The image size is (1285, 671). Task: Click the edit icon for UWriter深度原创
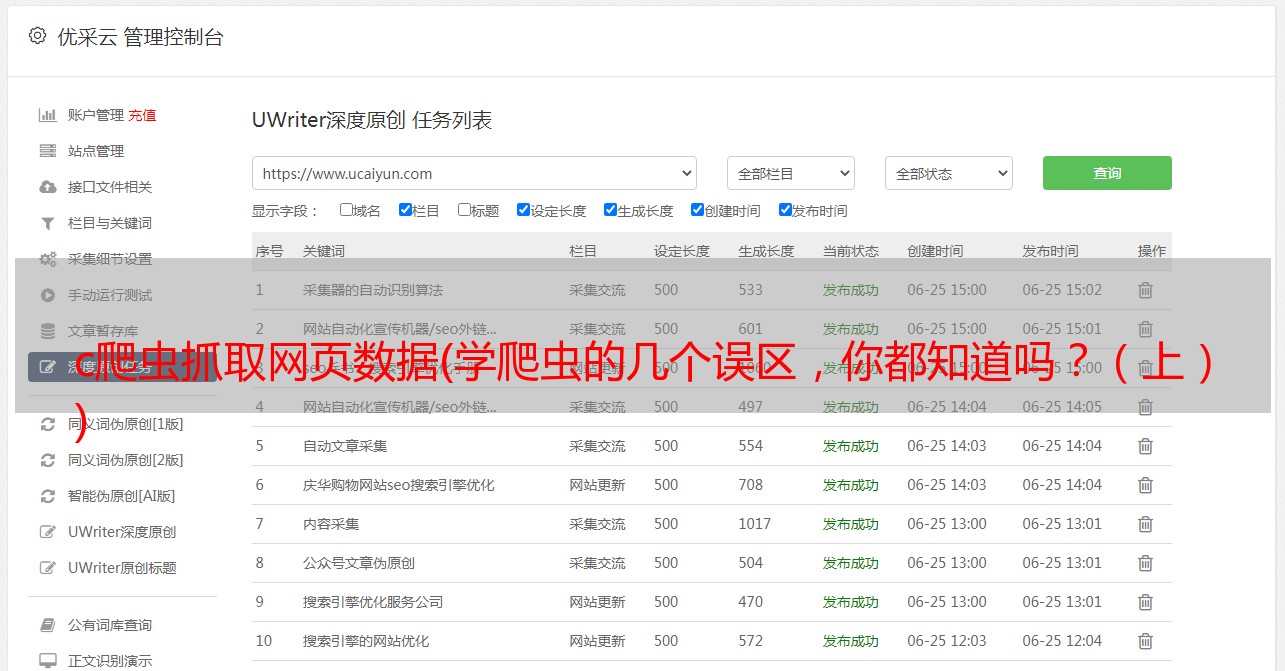pos(47,532)
